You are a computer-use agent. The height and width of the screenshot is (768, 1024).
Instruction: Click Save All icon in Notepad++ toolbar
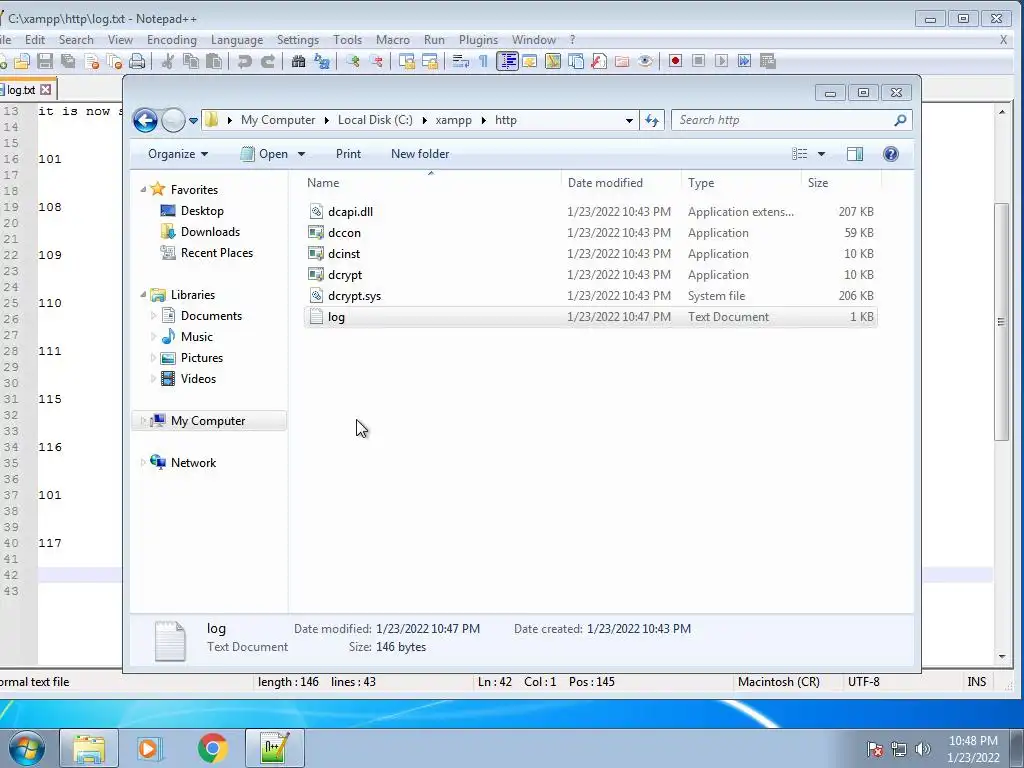(68, 61)
